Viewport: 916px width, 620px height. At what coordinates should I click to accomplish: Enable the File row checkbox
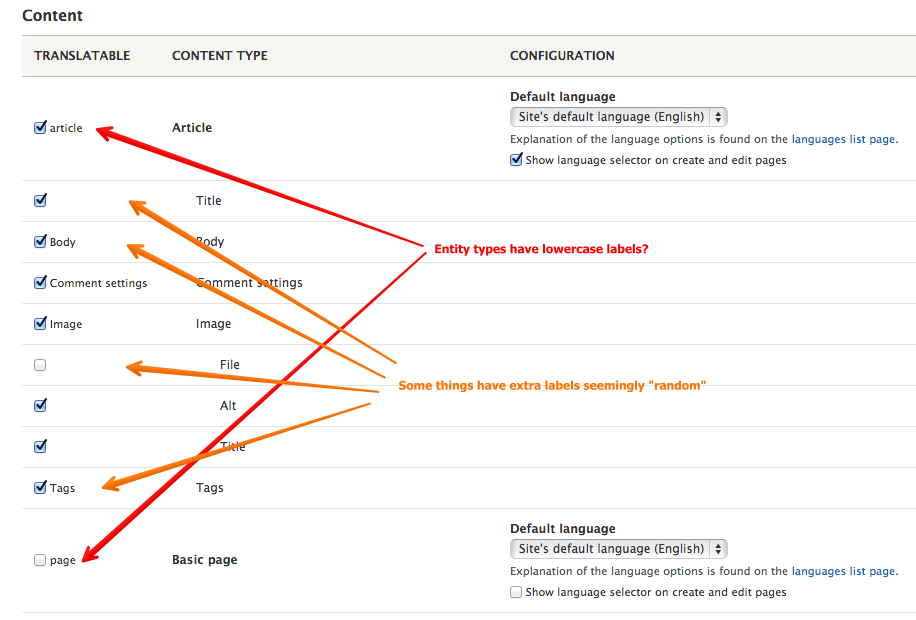point(40,365)
